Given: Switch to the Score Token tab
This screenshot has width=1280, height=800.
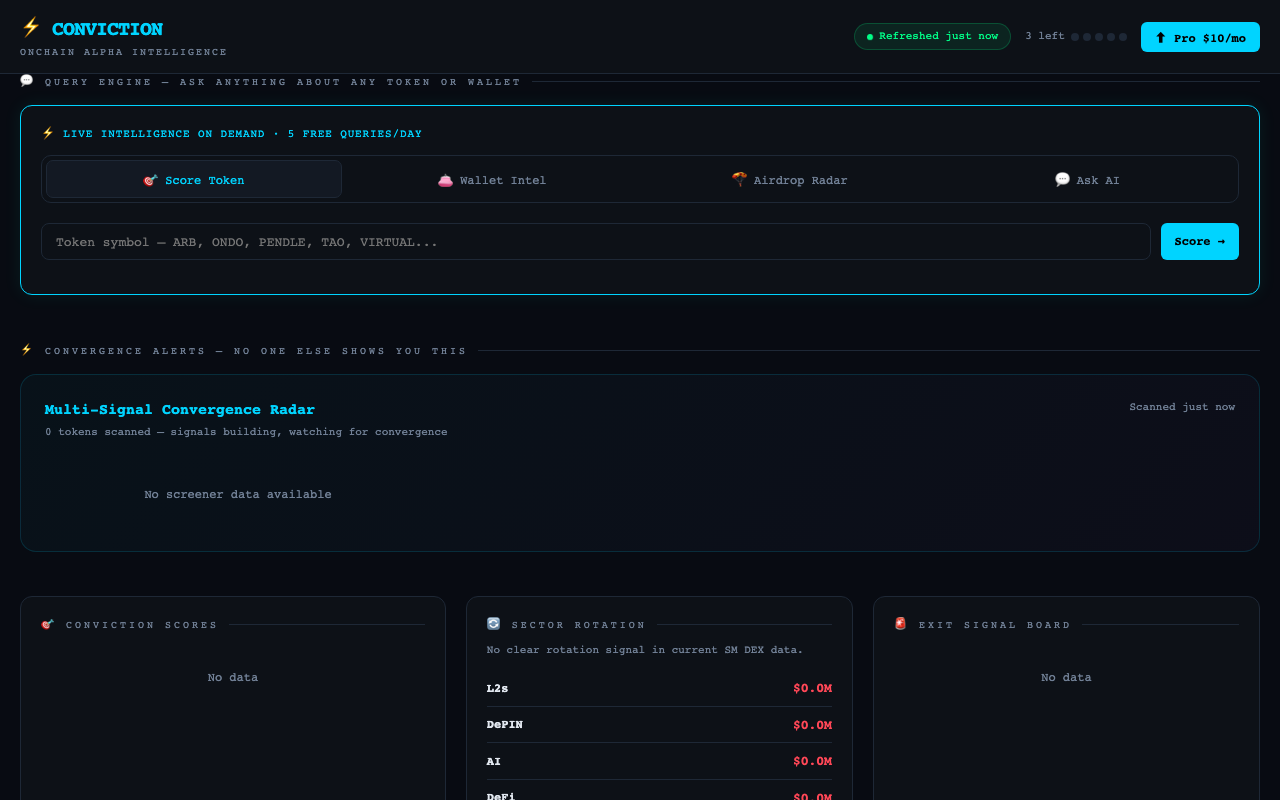Looking at the screenshot, I should click(x=194, y=179).
